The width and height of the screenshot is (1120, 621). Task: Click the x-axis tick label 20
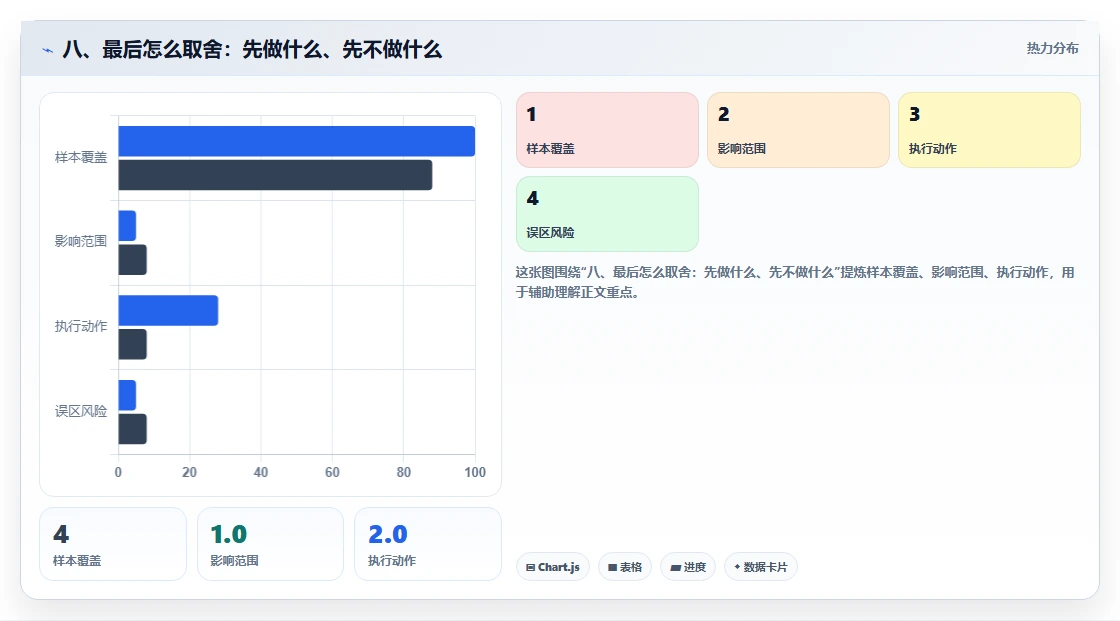(189, 472)
